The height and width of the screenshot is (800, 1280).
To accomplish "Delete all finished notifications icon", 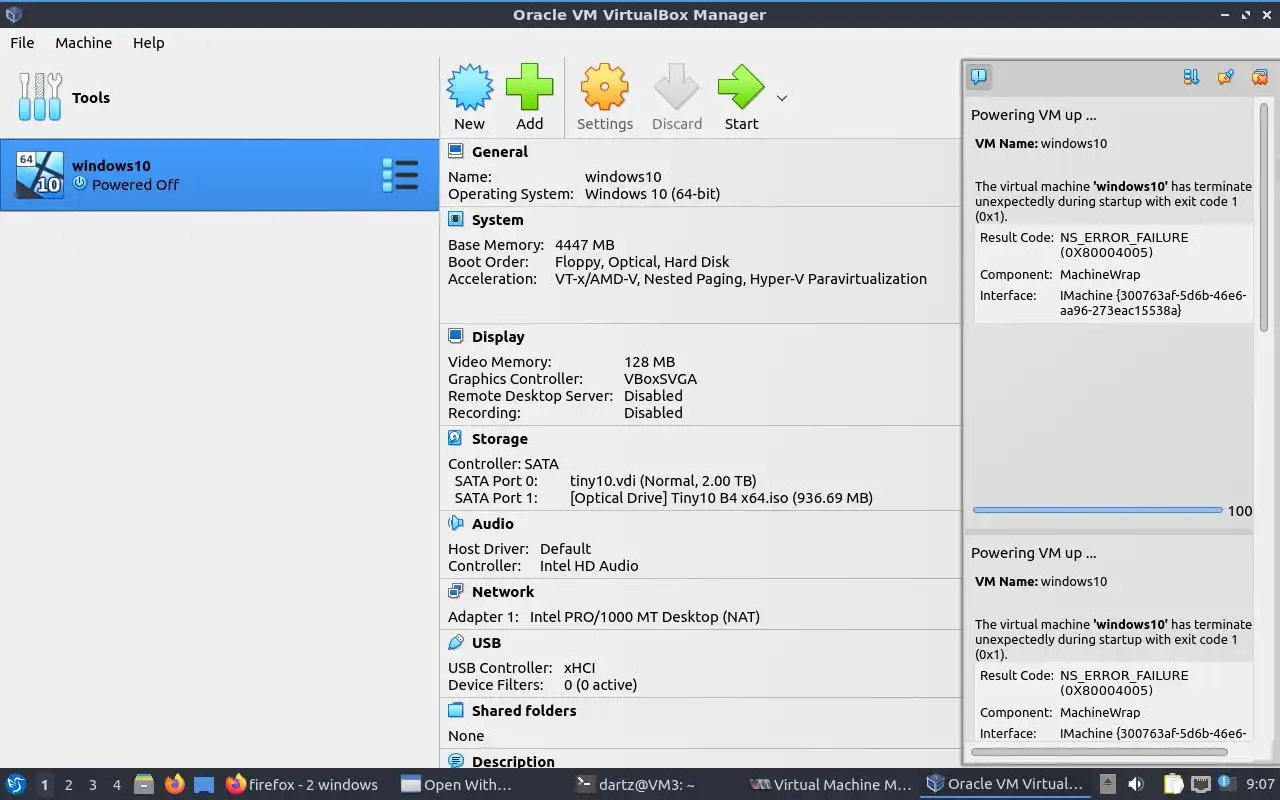I will 1260,77.
